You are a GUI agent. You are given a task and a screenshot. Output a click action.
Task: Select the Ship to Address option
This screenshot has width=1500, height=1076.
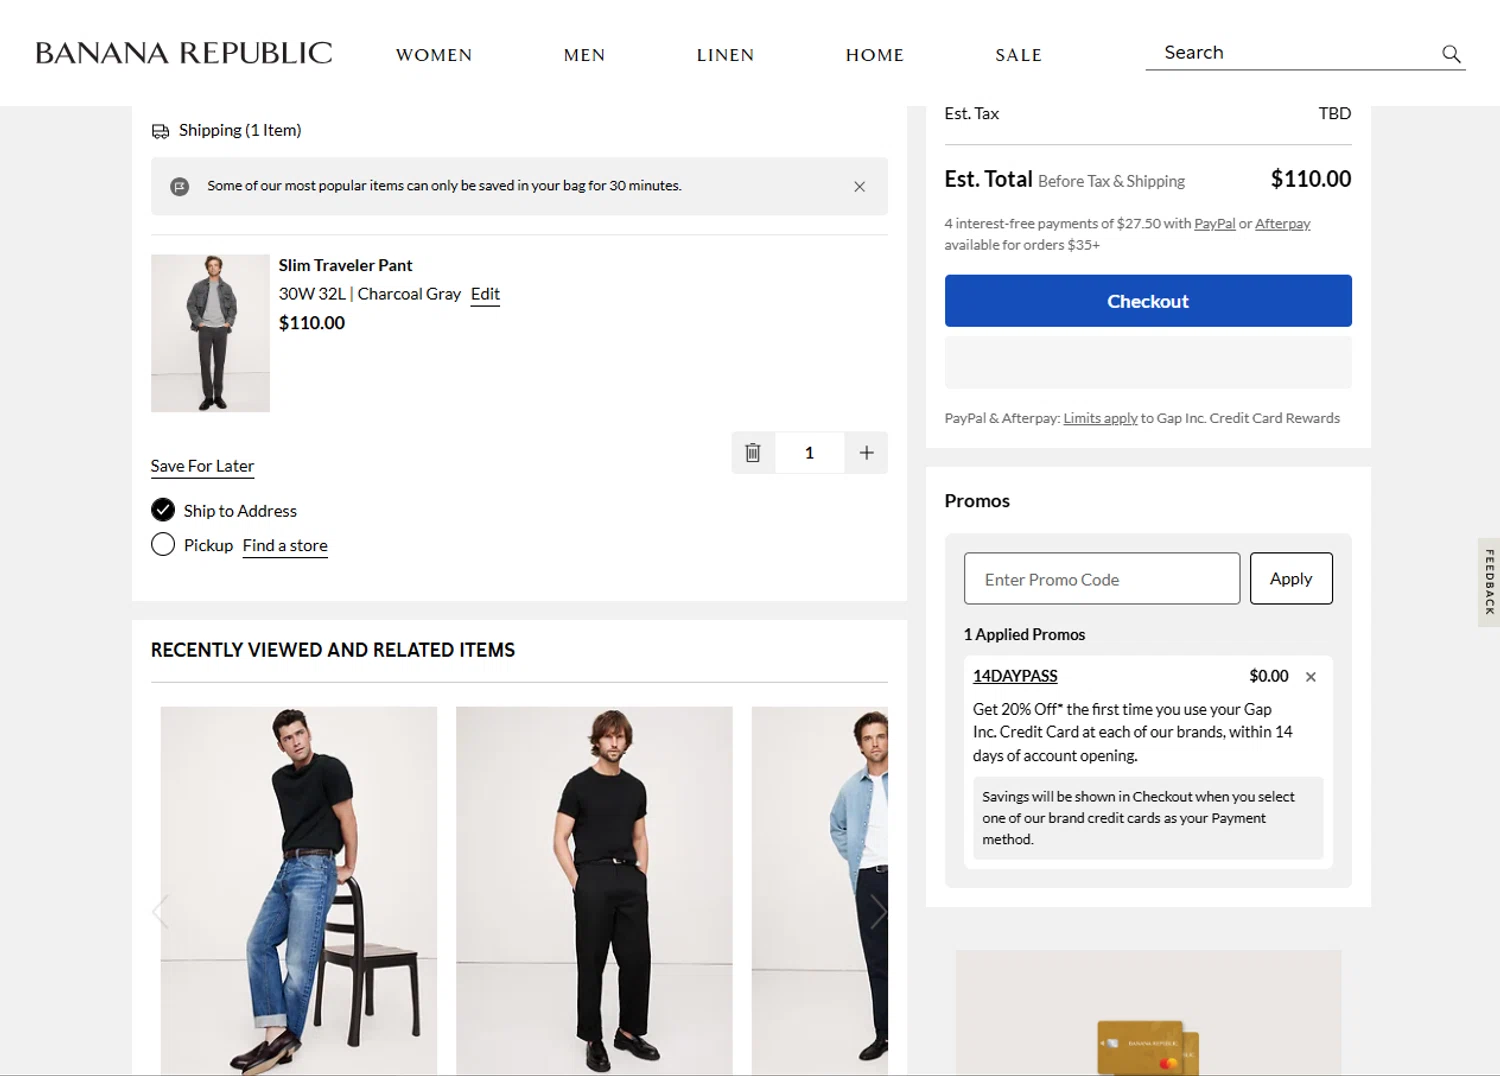click(x=163, y=510)
